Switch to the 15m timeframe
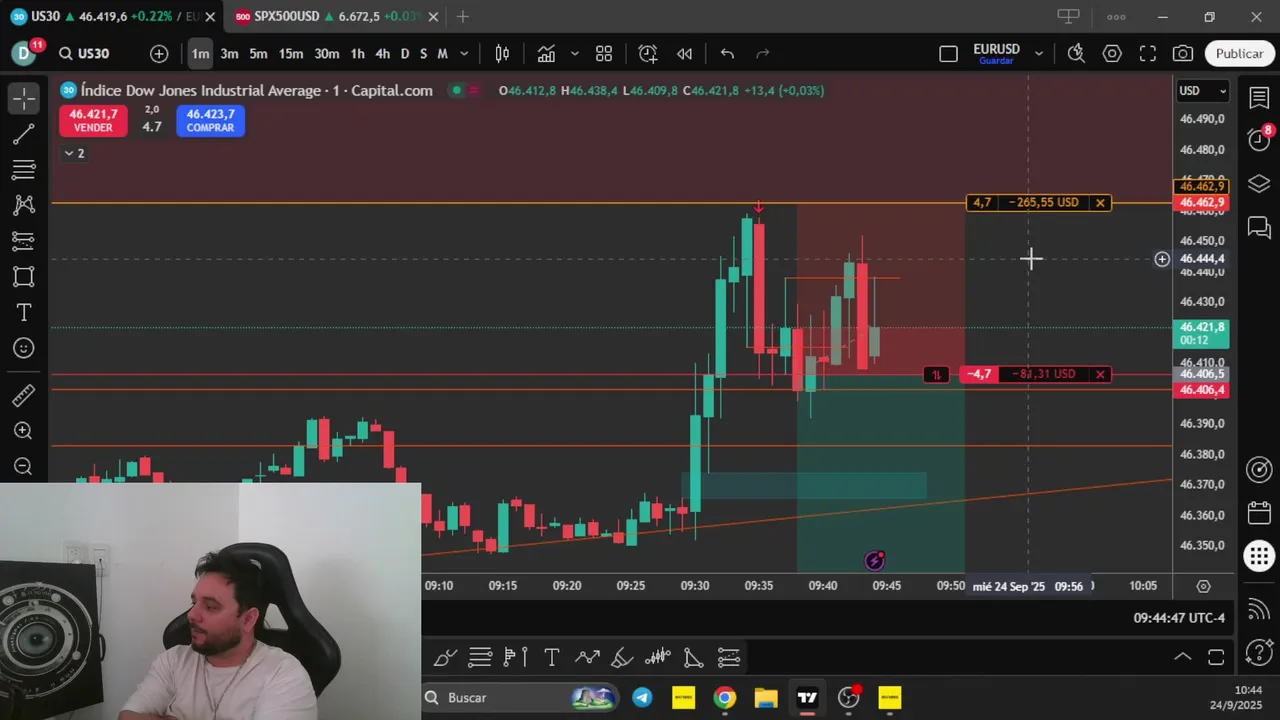 pos(291,54)
